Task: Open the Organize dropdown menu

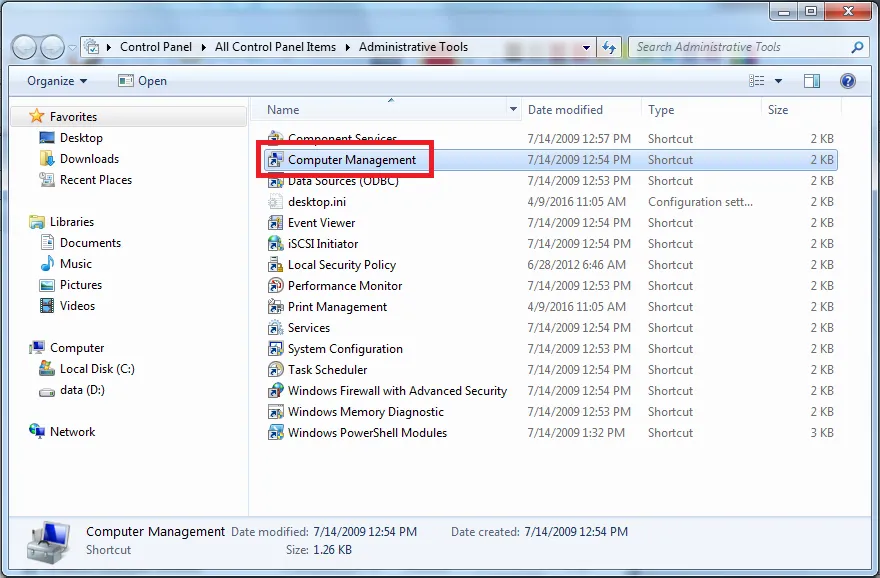Action: (57, 81)
